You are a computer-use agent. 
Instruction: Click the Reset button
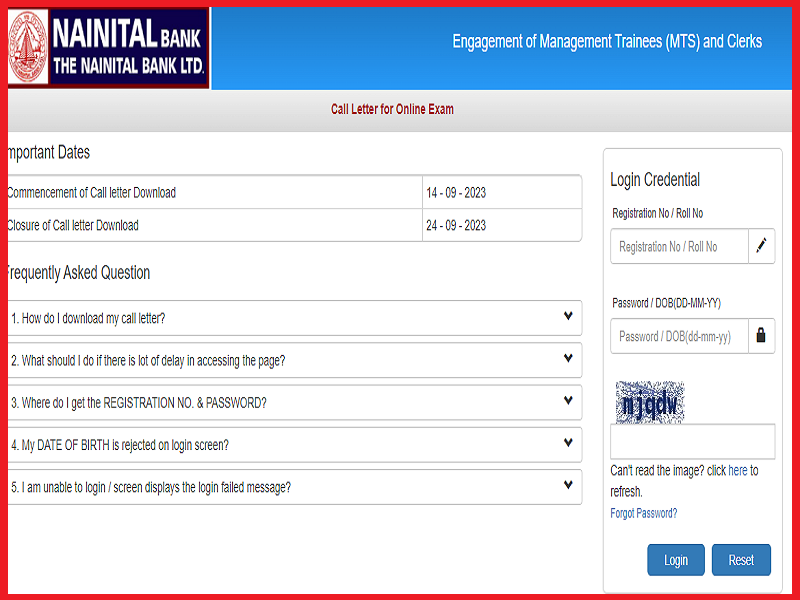pyautogui.click(x=741, y=560)
